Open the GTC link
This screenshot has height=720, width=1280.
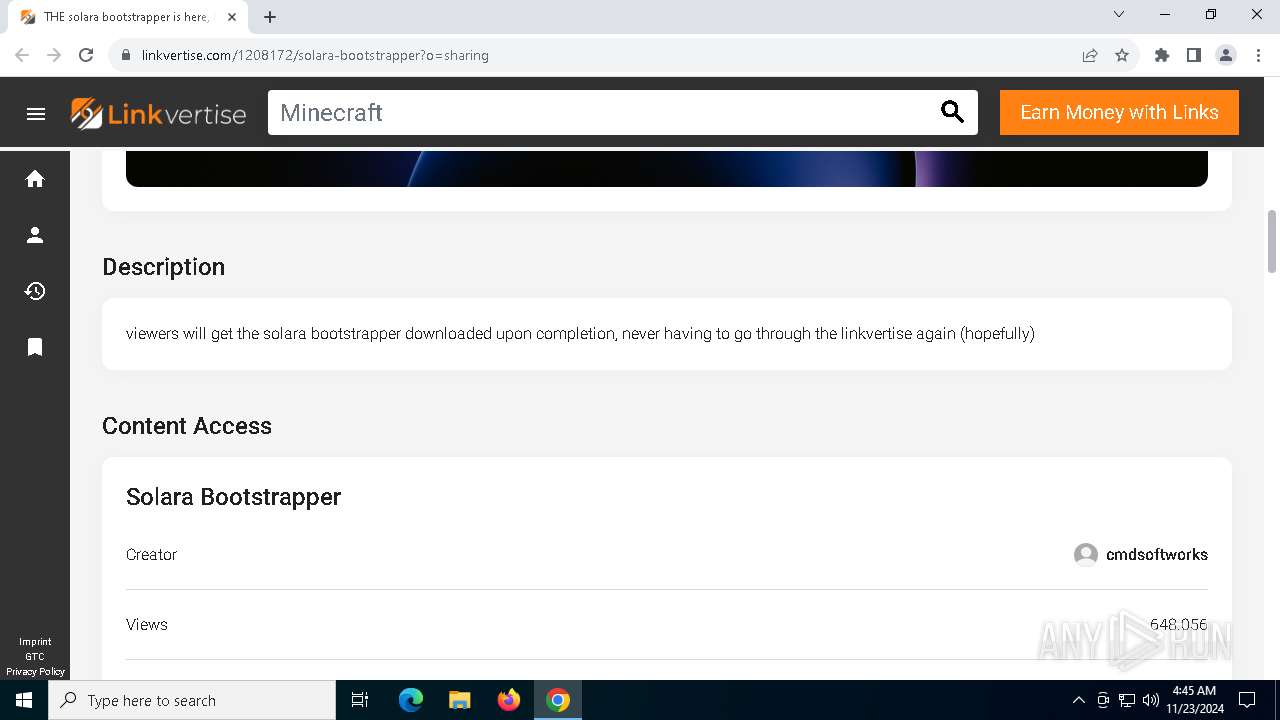(35, 657)
